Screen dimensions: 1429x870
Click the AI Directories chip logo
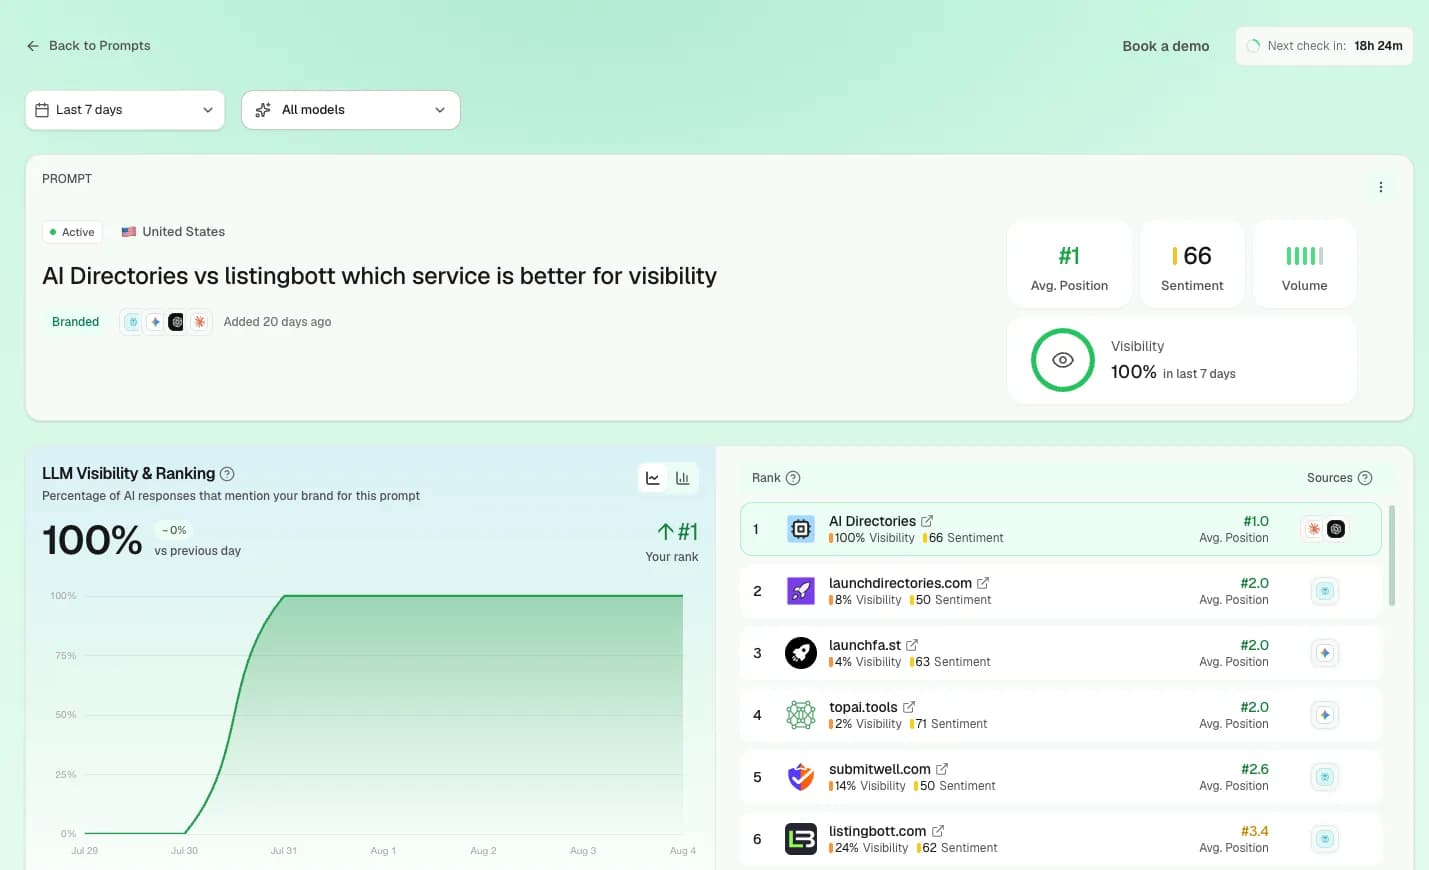[x=801, y=529]
